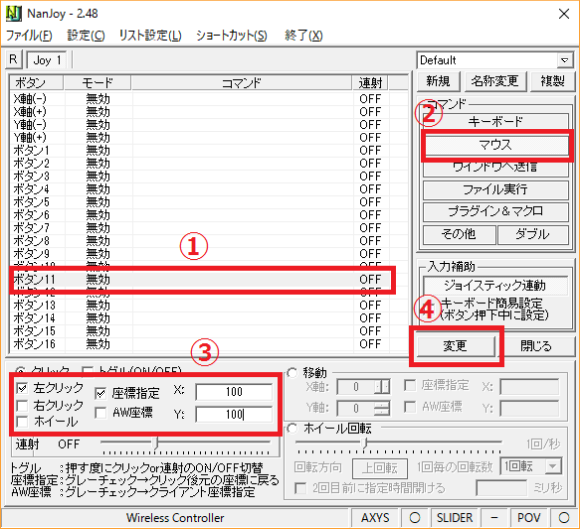Click the 連射 column header
The width and height of the screenshot is (580, 529).
click(x=370, y=83)
